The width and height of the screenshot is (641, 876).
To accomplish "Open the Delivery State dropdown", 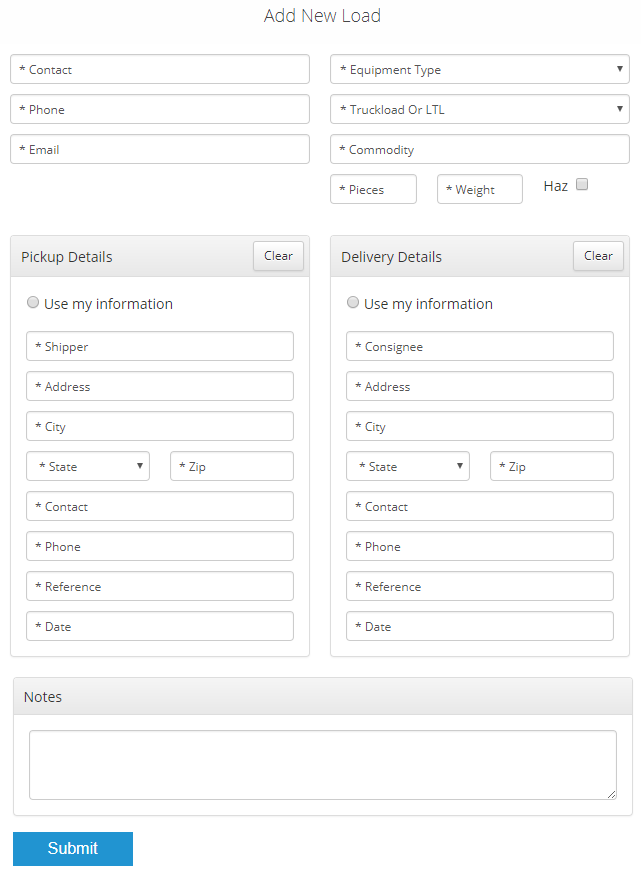I will tap(407, 466).
